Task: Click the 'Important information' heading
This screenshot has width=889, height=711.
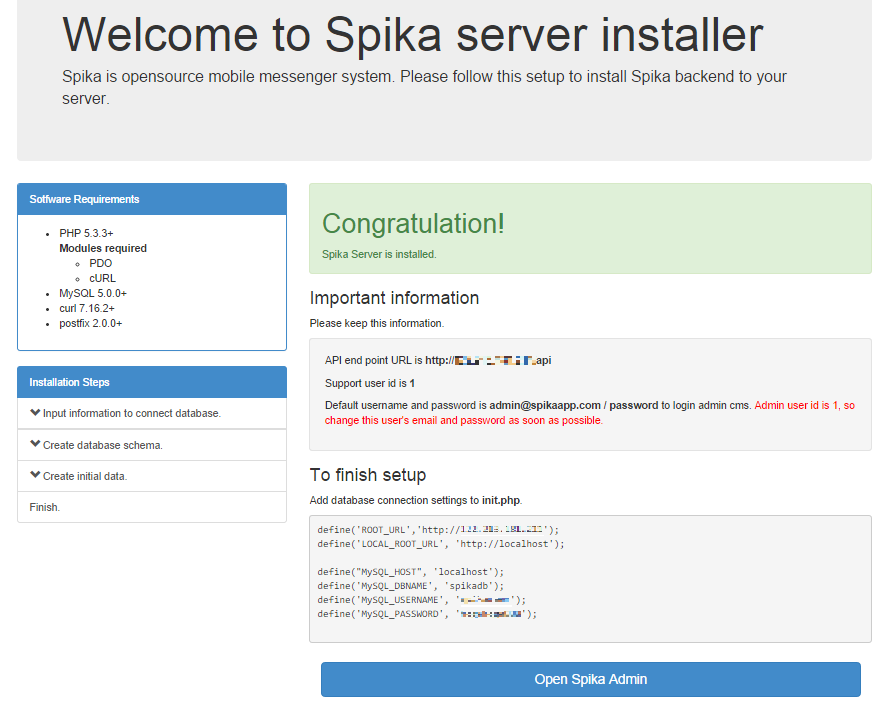Action: (394, 298)
